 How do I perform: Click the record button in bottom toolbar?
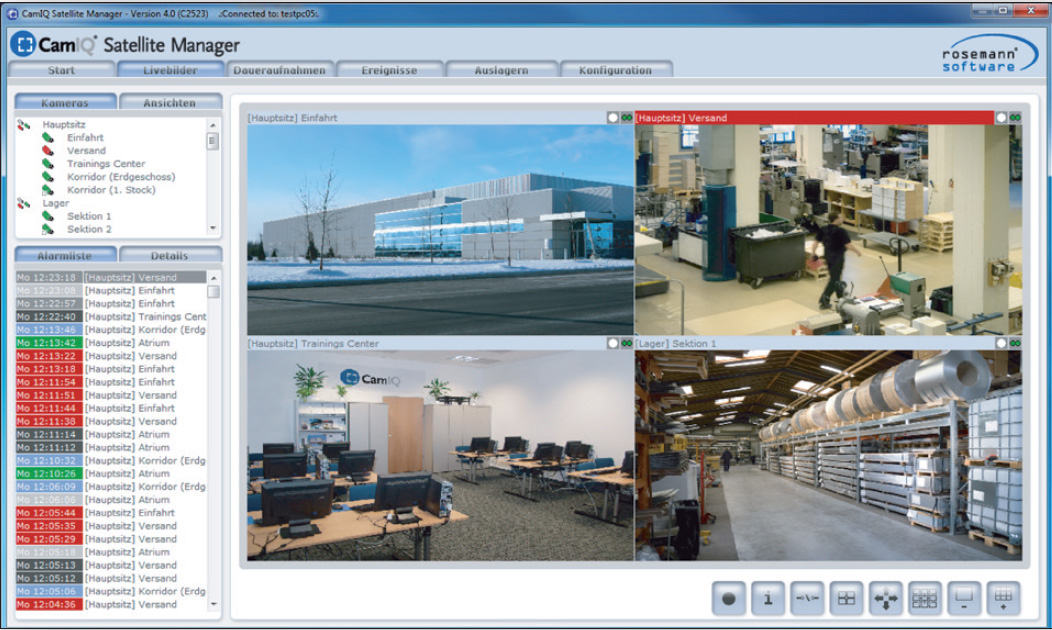729,598
